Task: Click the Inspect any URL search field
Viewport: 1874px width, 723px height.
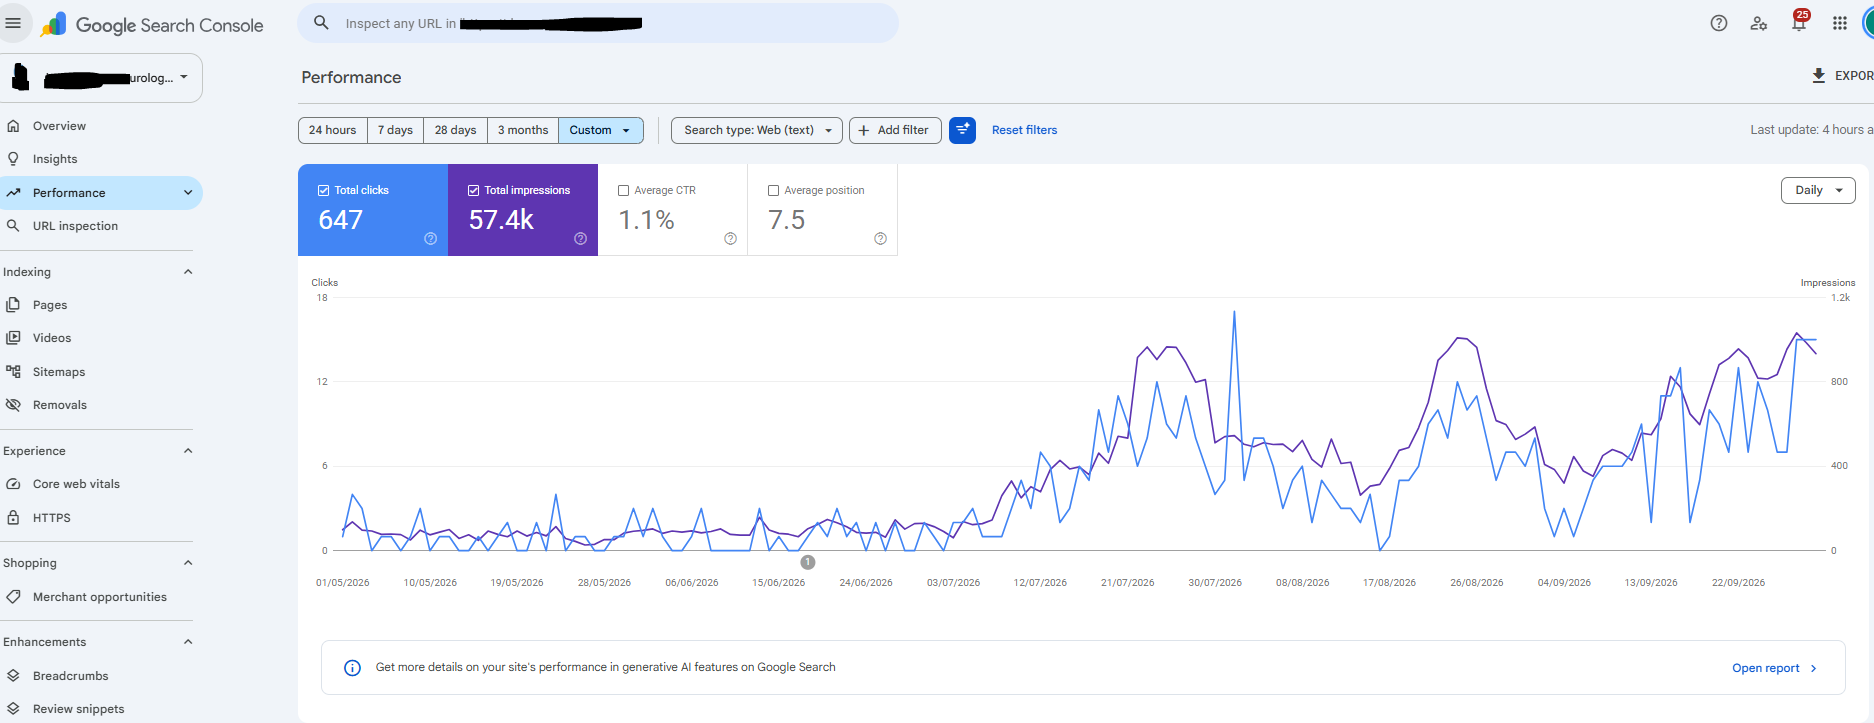Action: click(x=598, y=23)
